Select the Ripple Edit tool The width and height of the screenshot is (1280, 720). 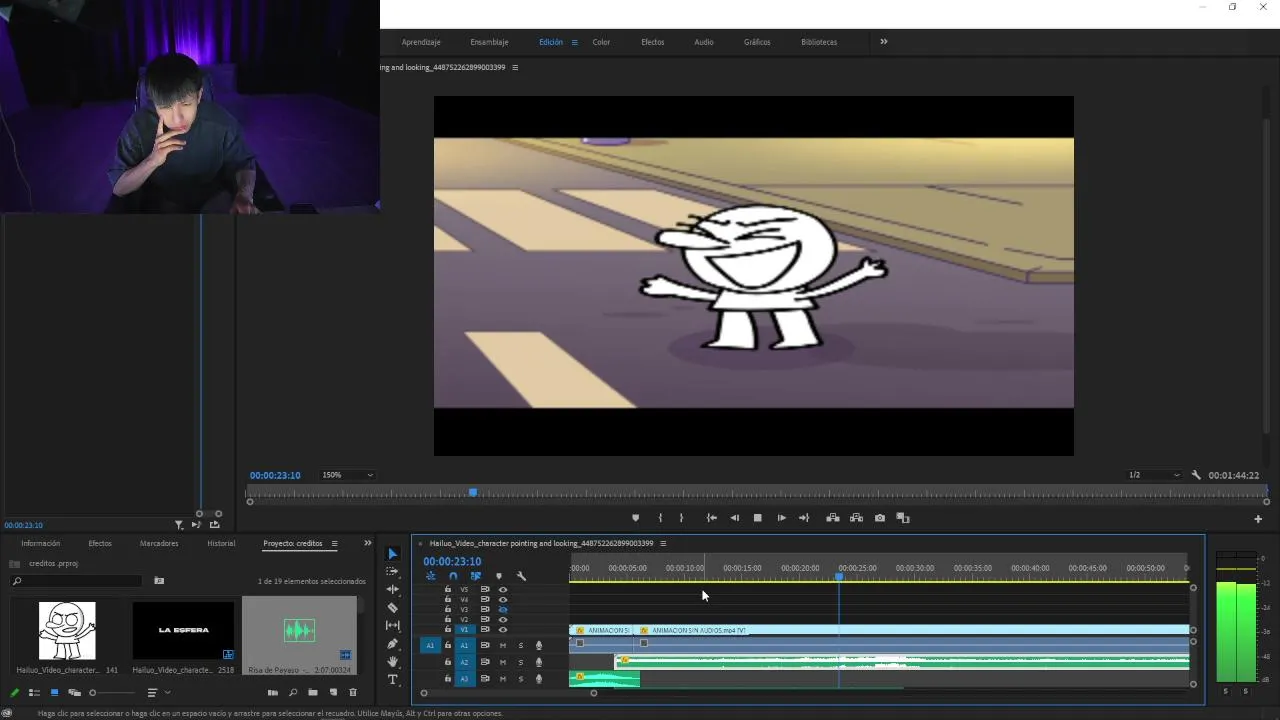coord(392,590)
